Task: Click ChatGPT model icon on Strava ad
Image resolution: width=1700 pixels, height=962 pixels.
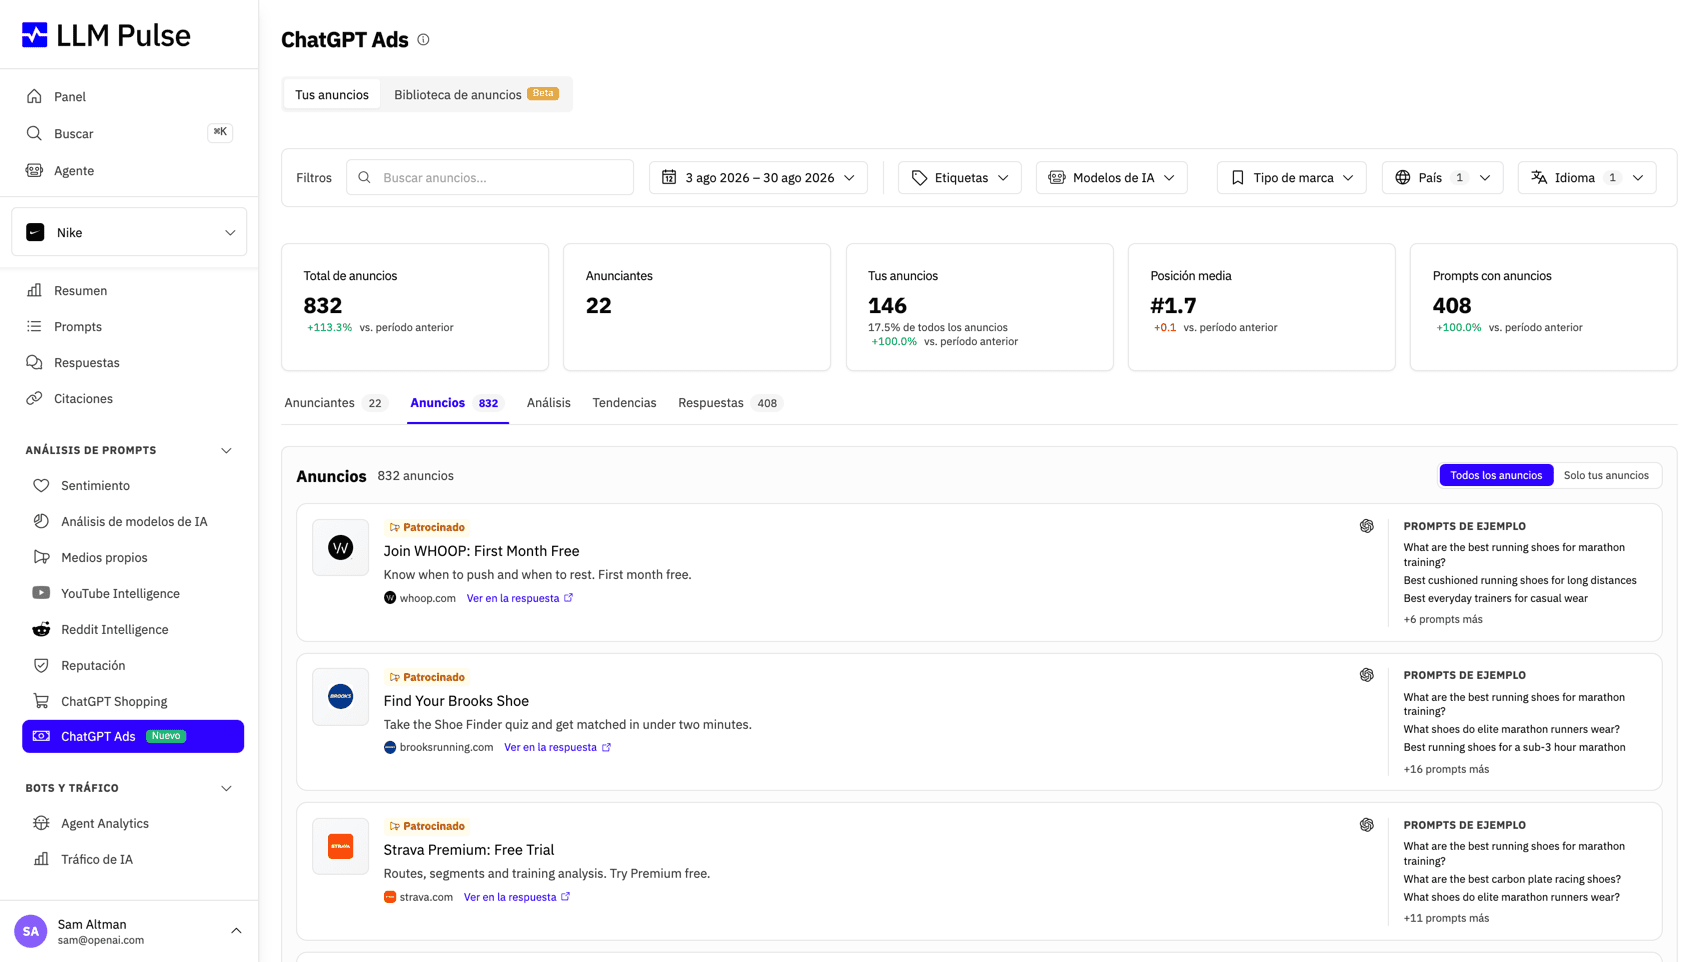Action: [x=1366, y=825]
